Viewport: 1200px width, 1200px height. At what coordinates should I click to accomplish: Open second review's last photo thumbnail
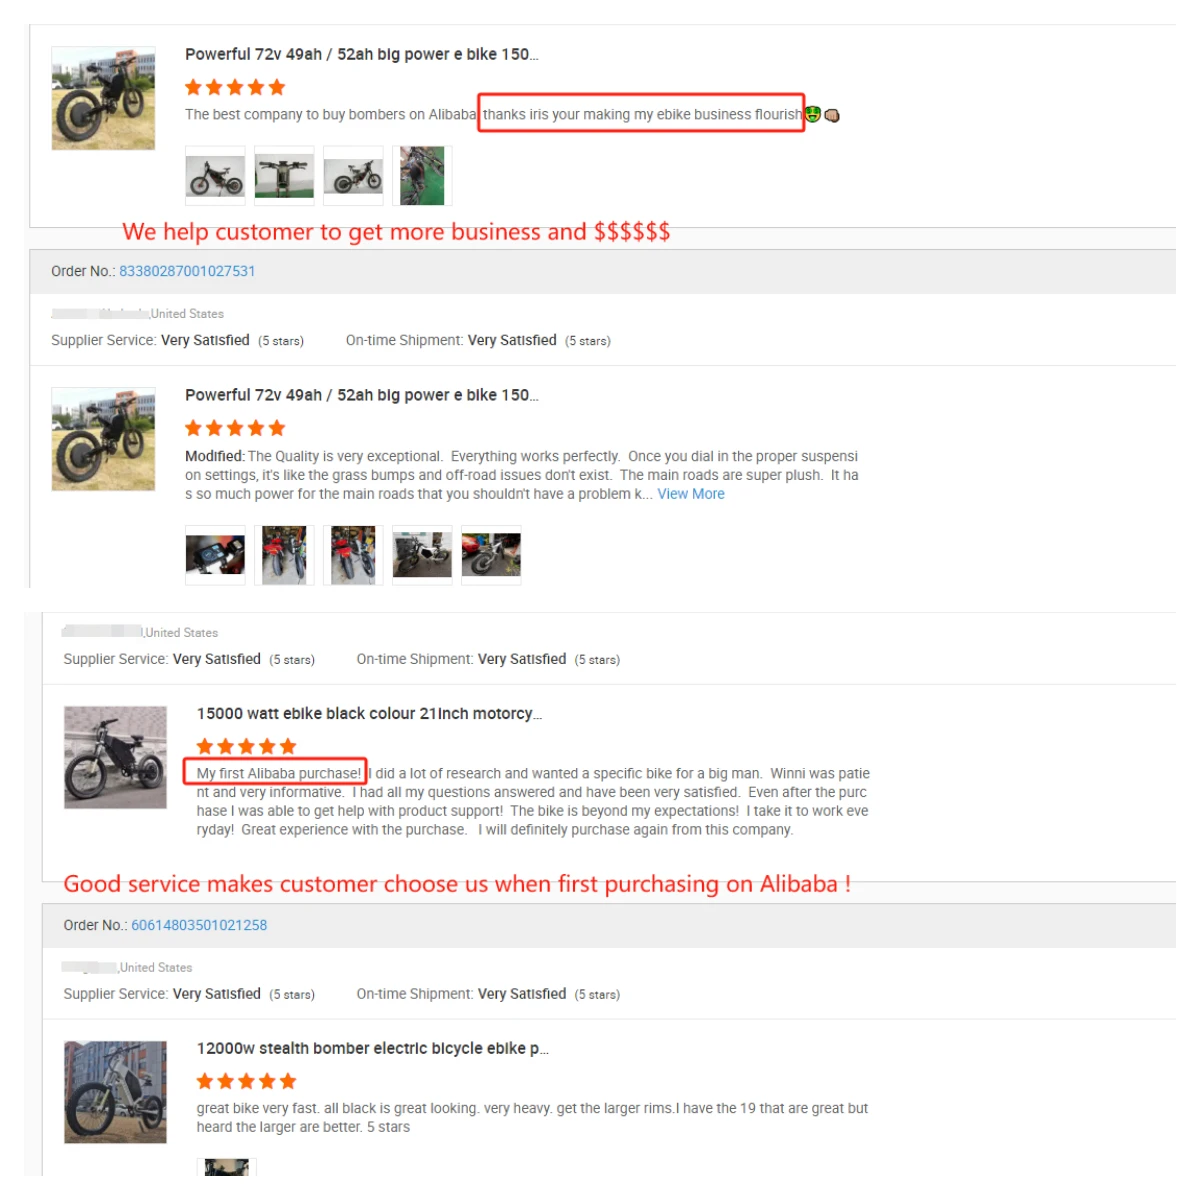pos(491,555)
